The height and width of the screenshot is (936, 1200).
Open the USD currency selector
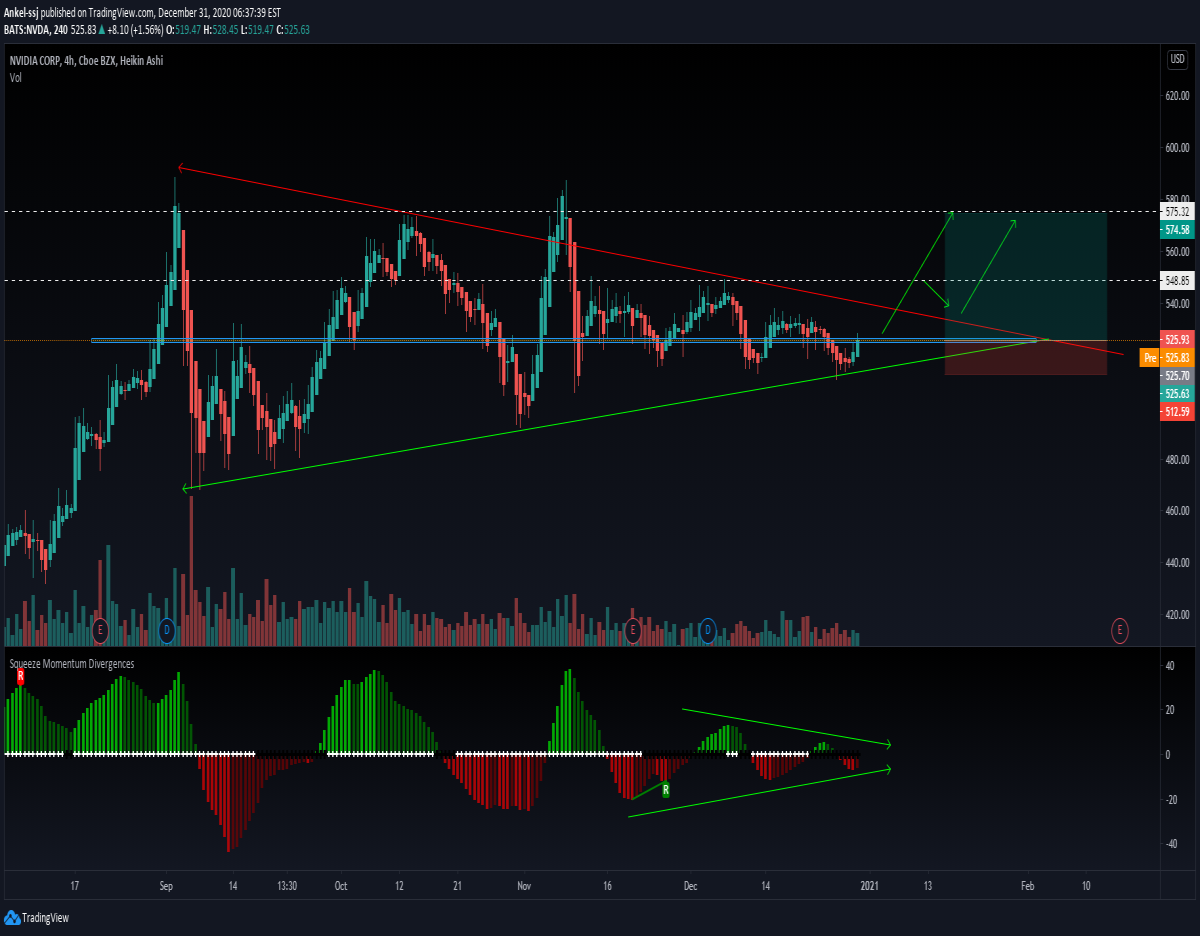click(x=1176, y=60)
